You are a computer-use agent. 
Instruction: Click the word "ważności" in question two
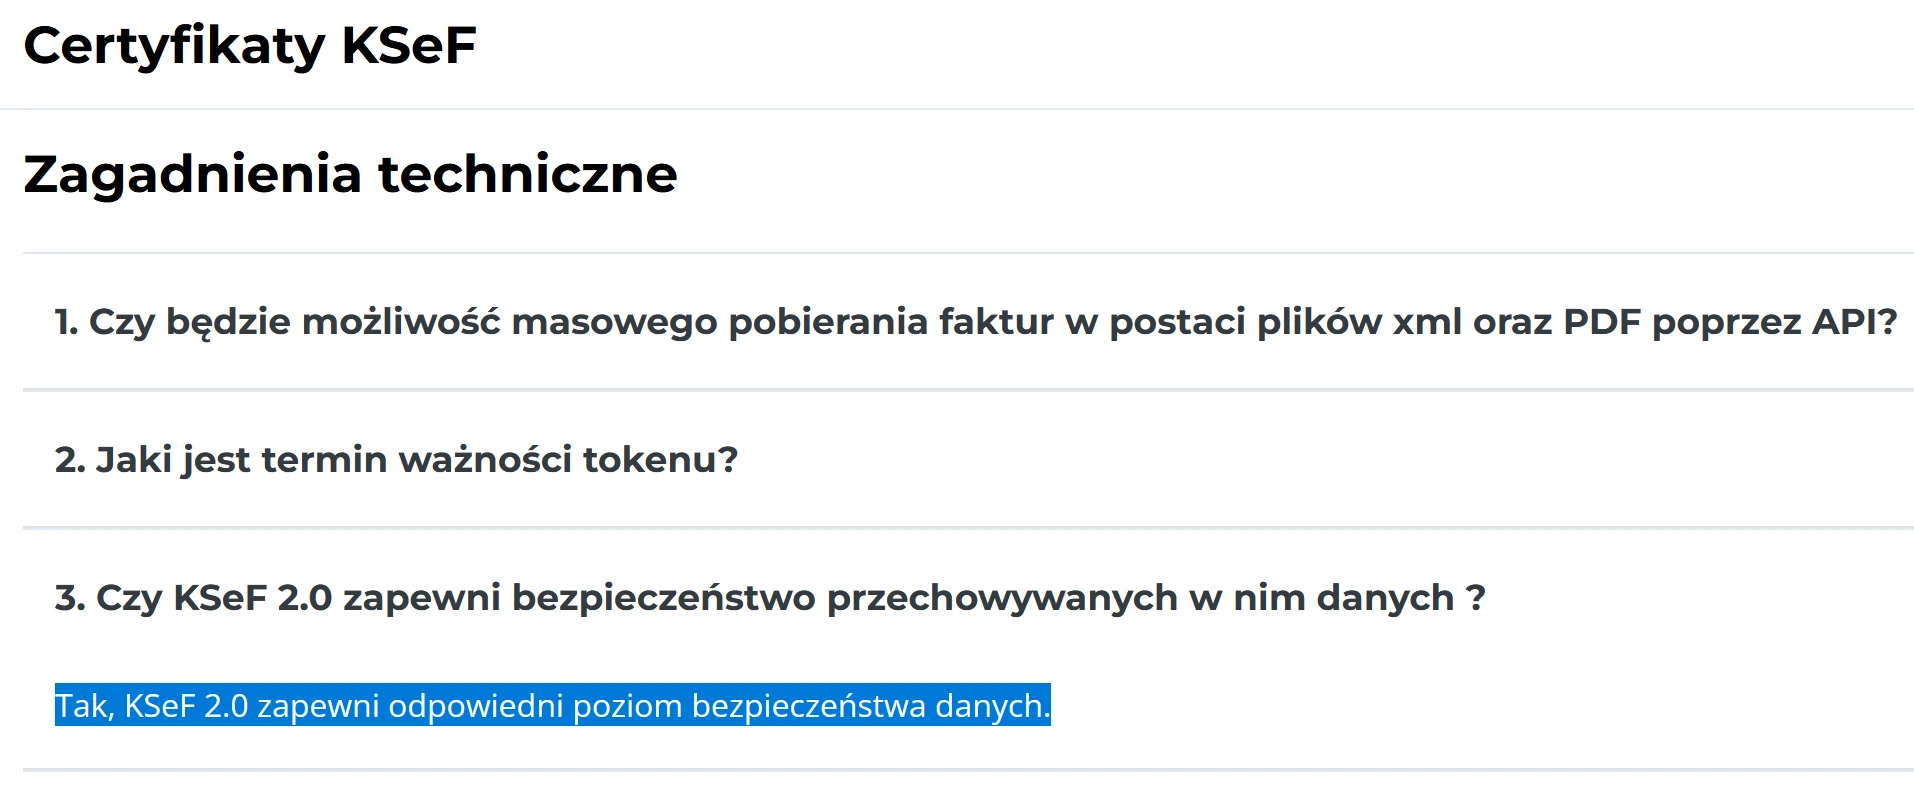[x=485, y=460]
